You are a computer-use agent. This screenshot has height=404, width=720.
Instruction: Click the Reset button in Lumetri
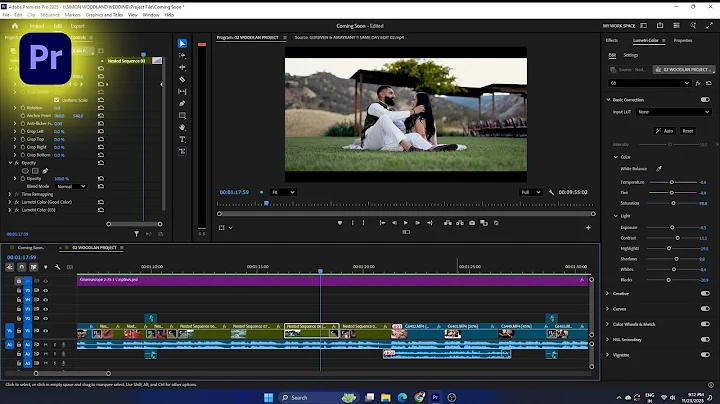pos(687,131)
